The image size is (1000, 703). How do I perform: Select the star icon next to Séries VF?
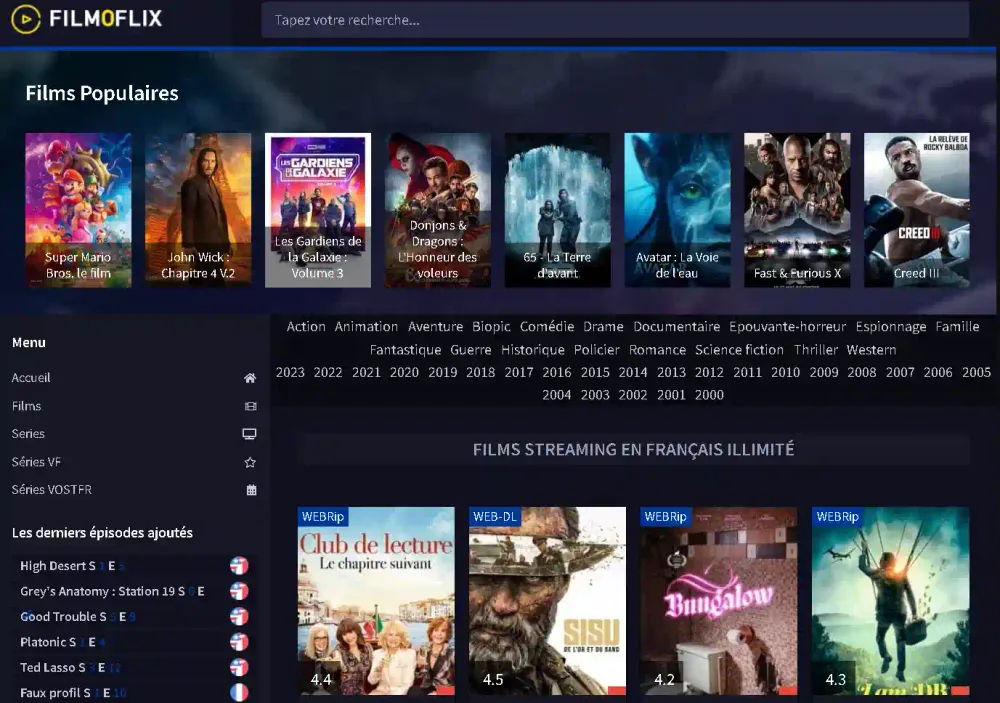(250, 461)
